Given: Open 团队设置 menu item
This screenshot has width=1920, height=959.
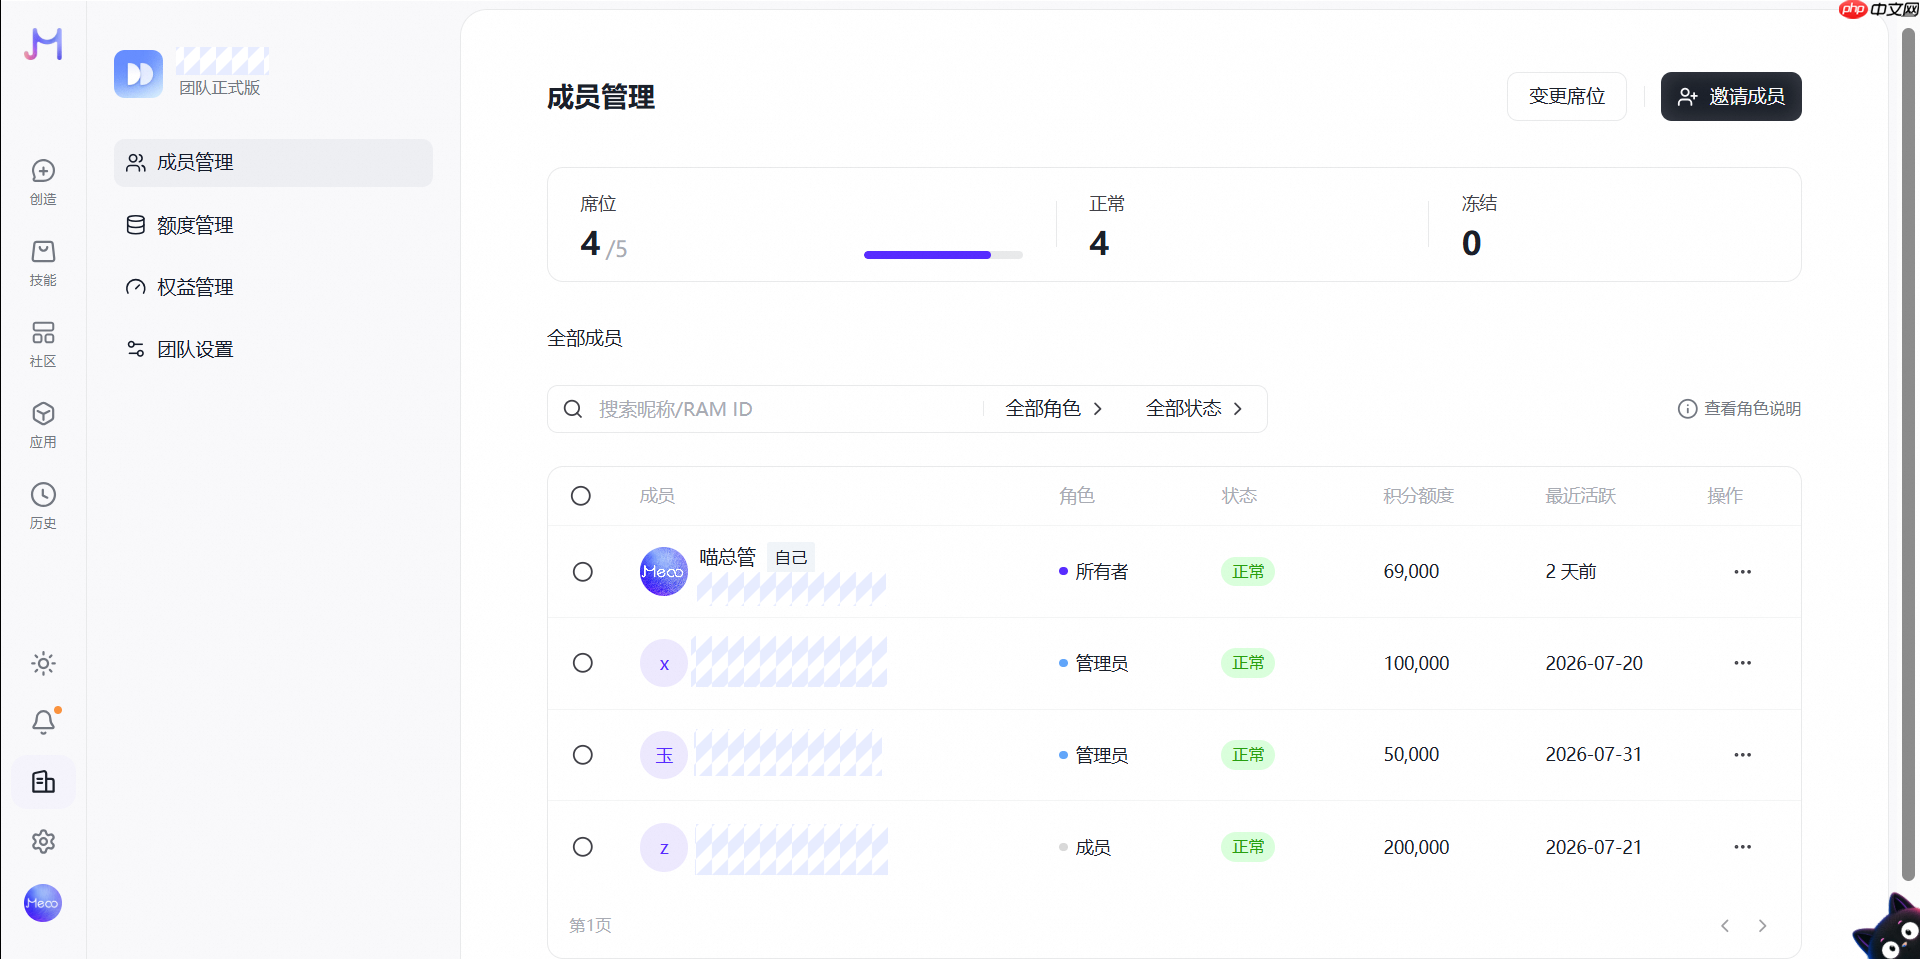Looking at the screenshot, I should tap(273, 349).
